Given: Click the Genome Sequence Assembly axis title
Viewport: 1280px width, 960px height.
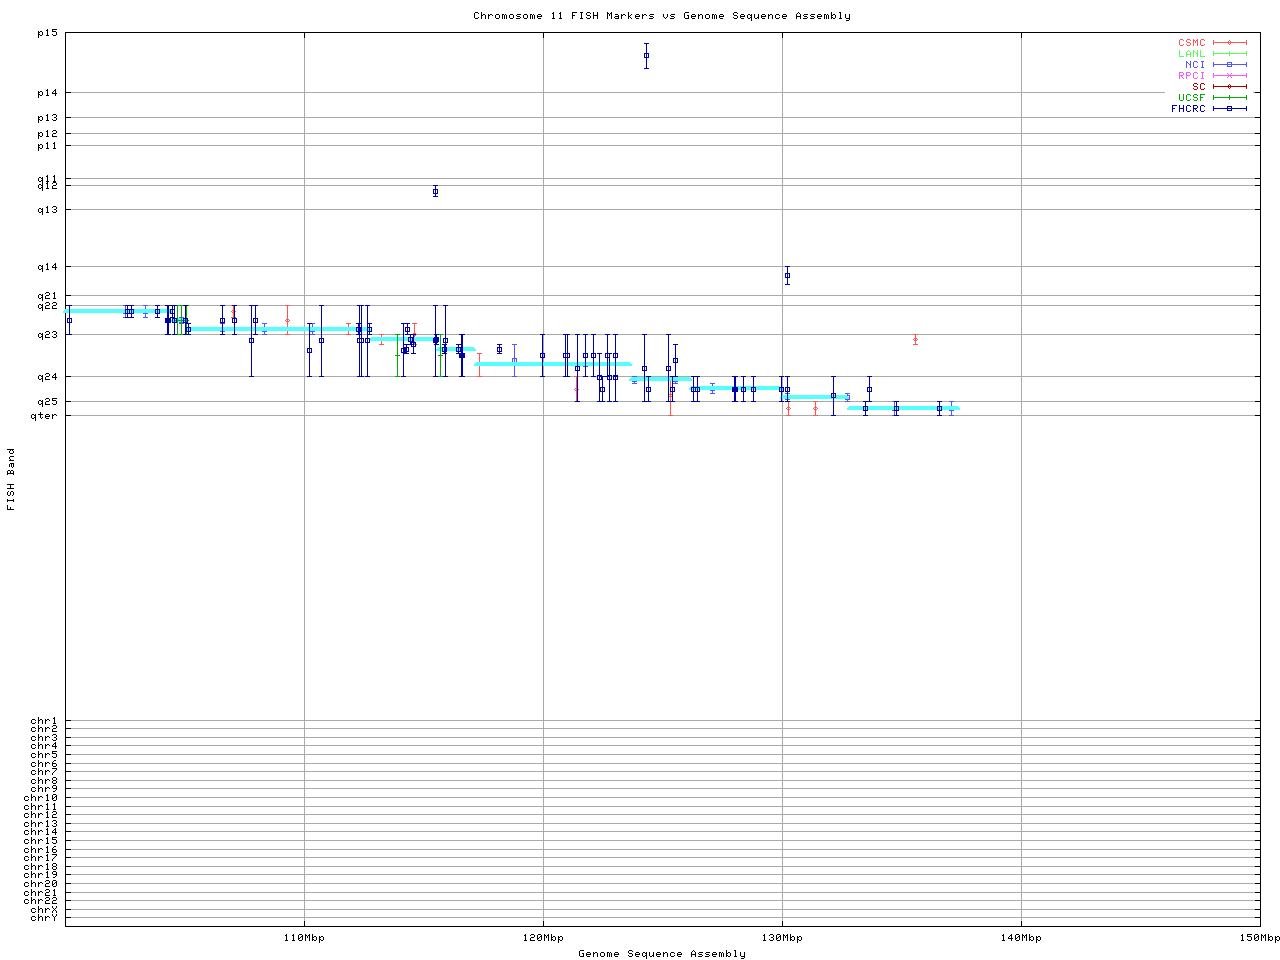Looking at the screenshot, I should tap(661, 954).
